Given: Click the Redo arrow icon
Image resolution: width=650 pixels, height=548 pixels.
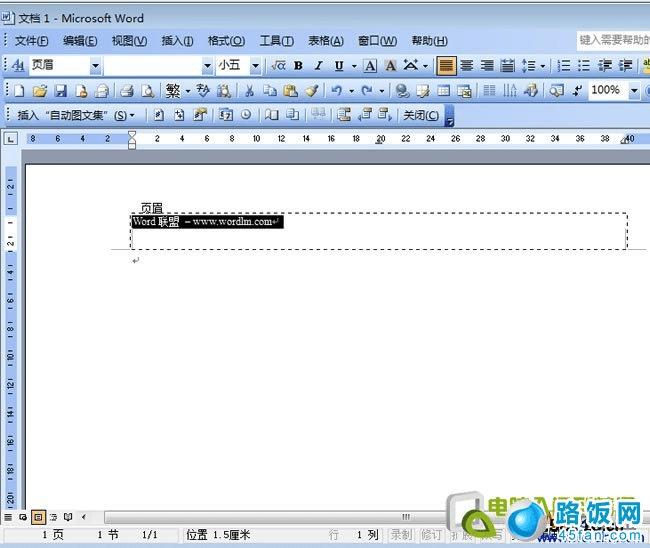Looking at the screenshot, I should tap(367, 91).
